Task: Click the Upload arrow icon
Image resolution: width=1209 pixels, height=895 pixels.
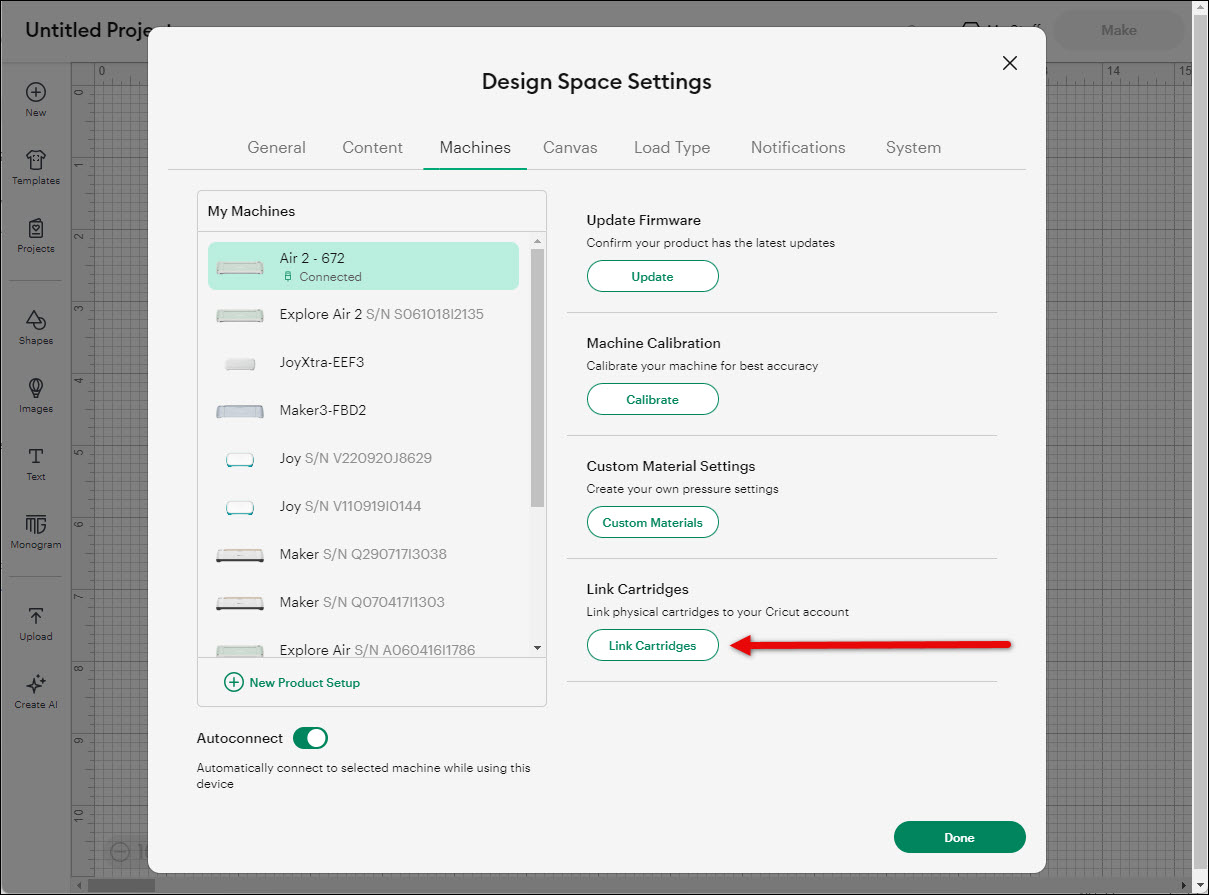Action: [x=36, y=617]
